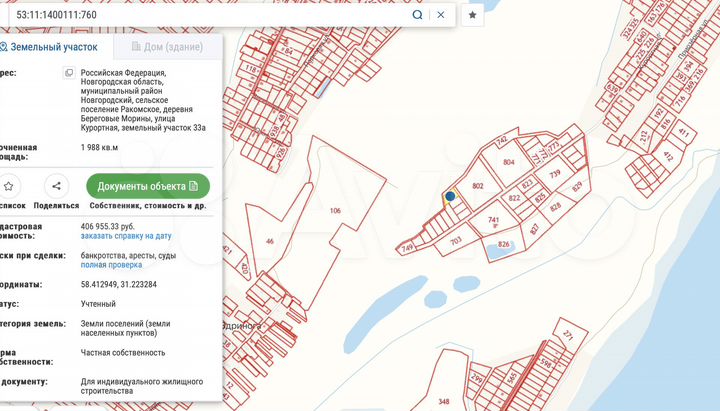The width and height of the screenshot is (720, 411).
Task: Click the search magnifier icon
Action: point(418,15)
